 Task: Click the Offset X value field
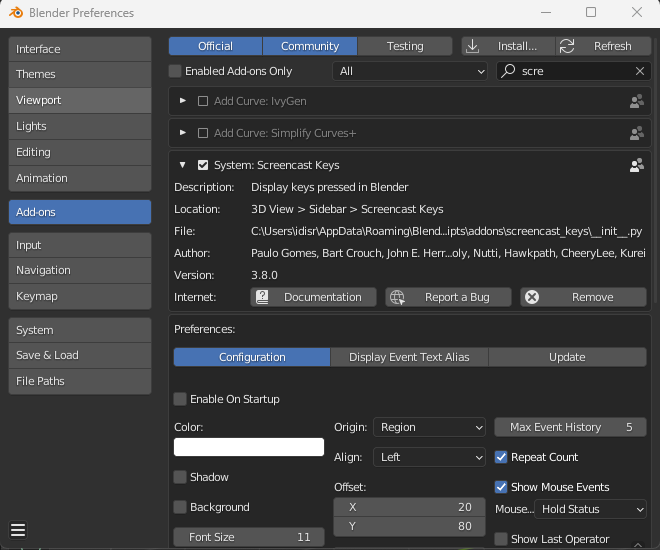[x=409, y=507]
